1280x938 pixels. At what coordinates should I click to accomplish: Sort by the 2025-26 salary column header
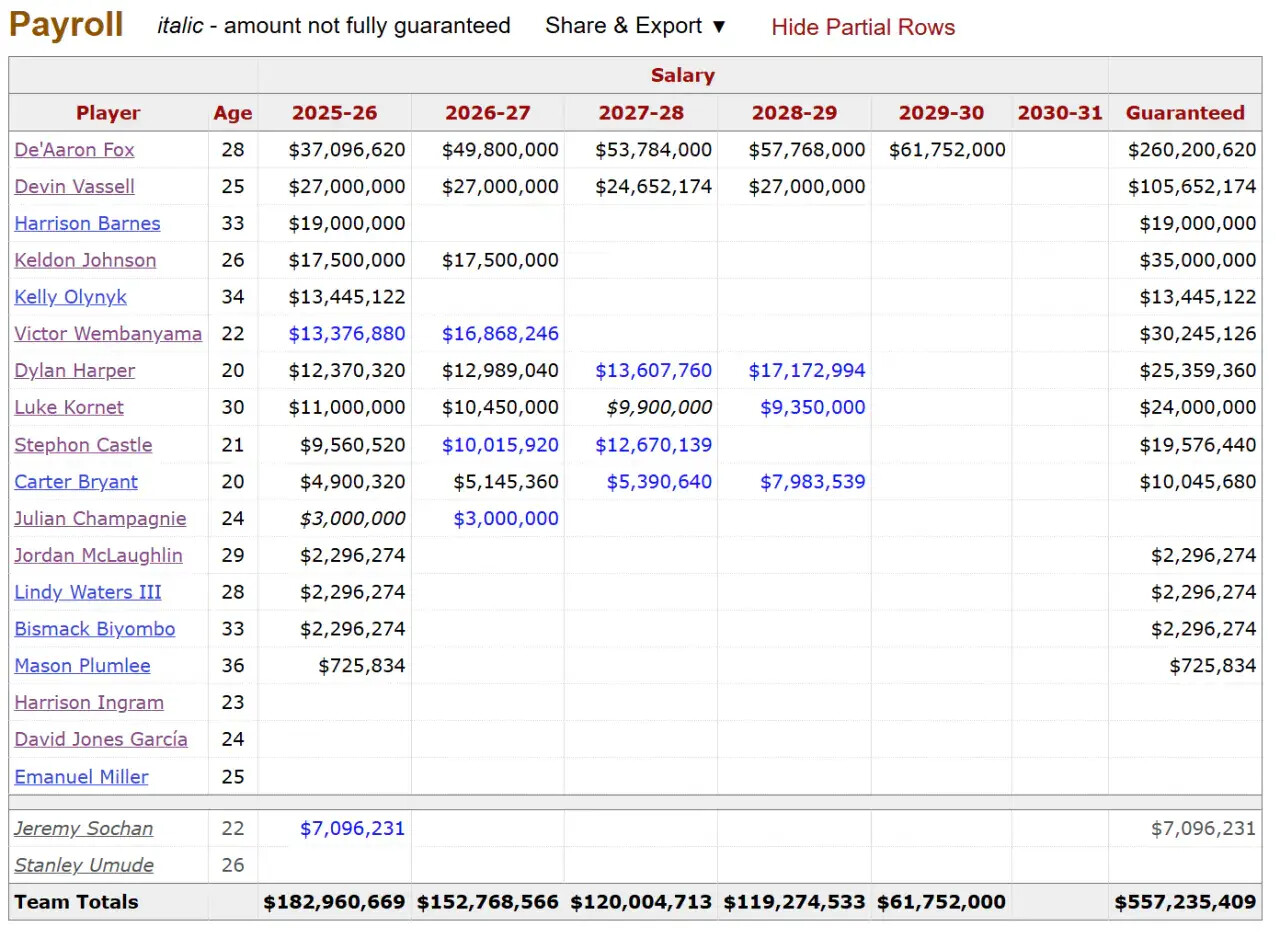pos(335,113)
